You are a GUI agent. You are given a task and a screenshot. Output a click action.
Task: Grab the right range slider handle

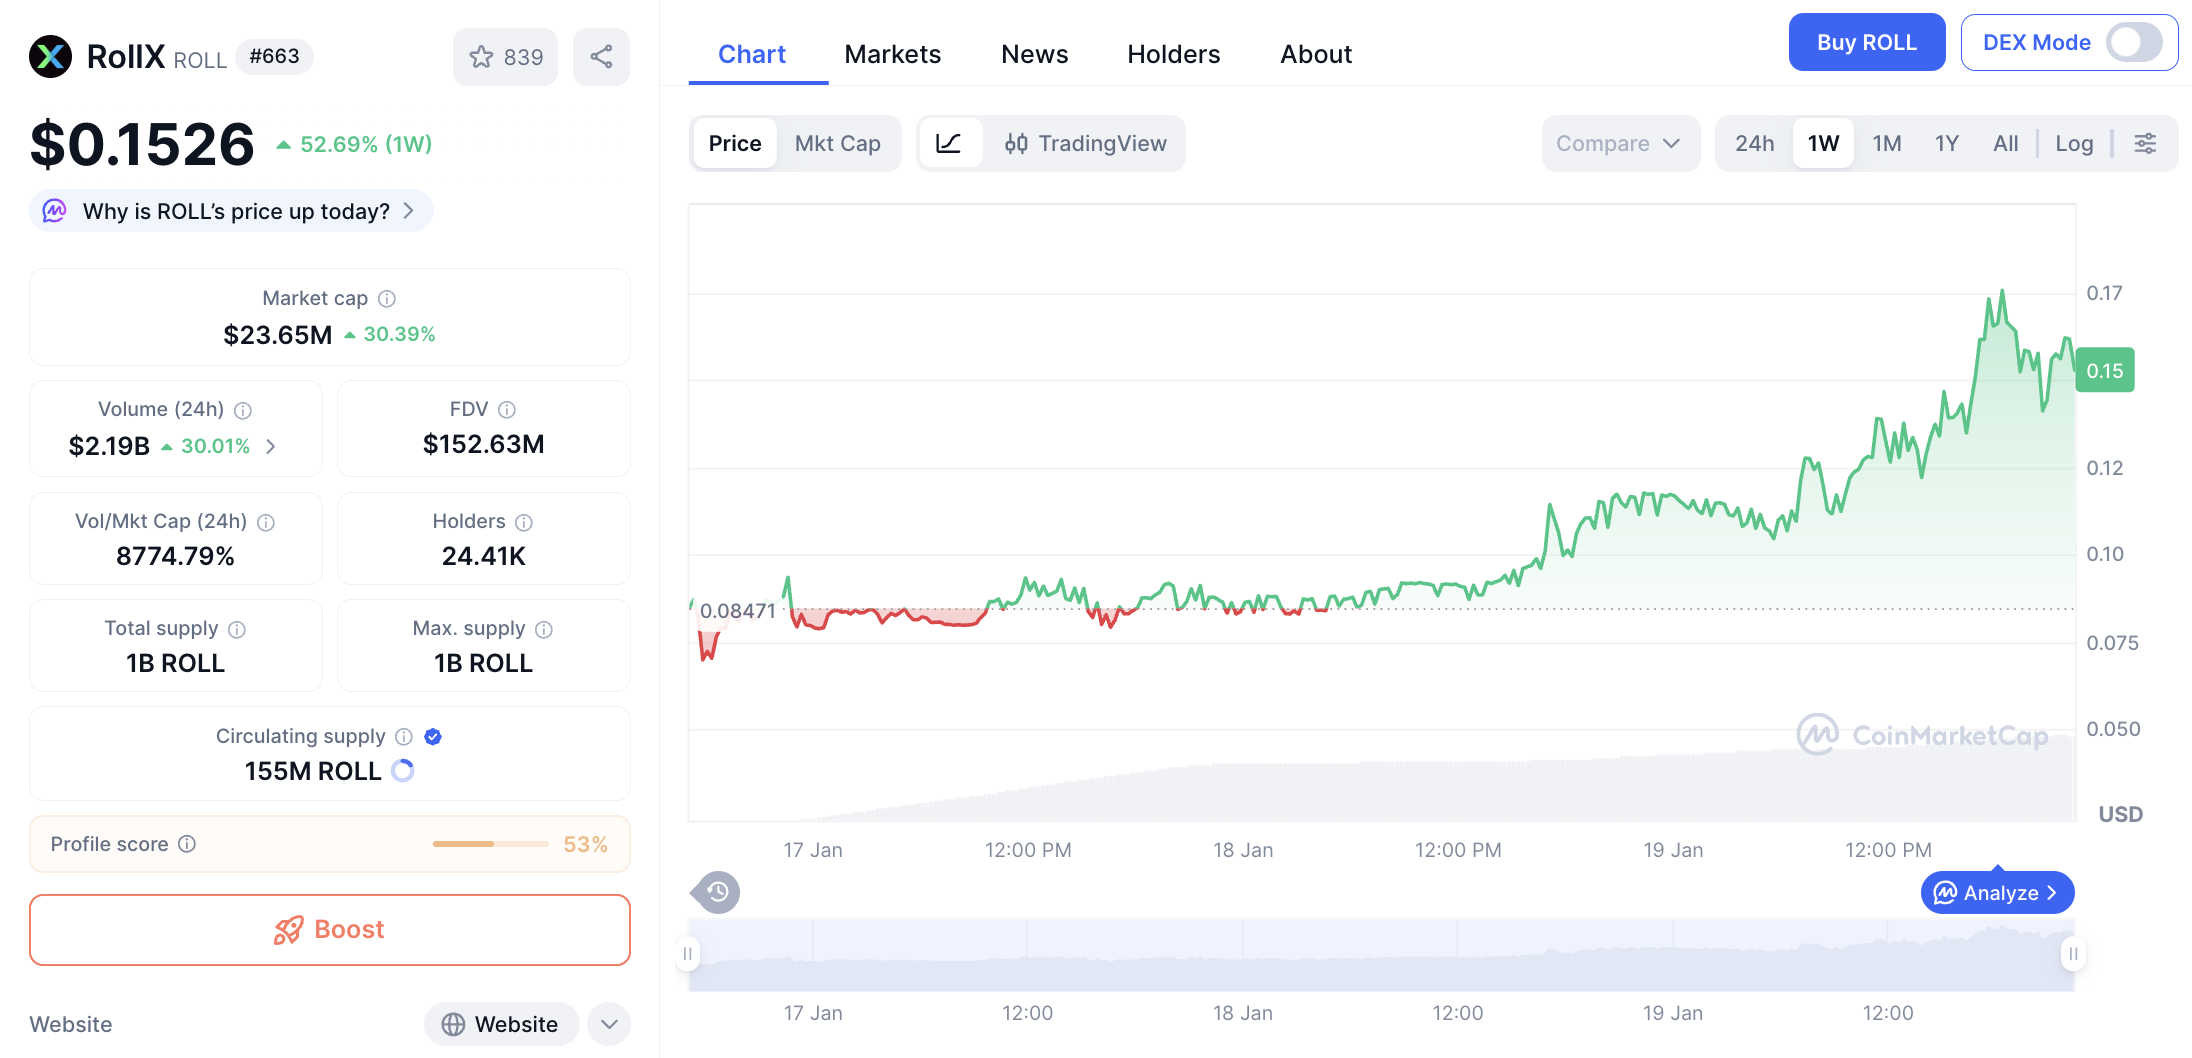click(x=2073, y=954)
